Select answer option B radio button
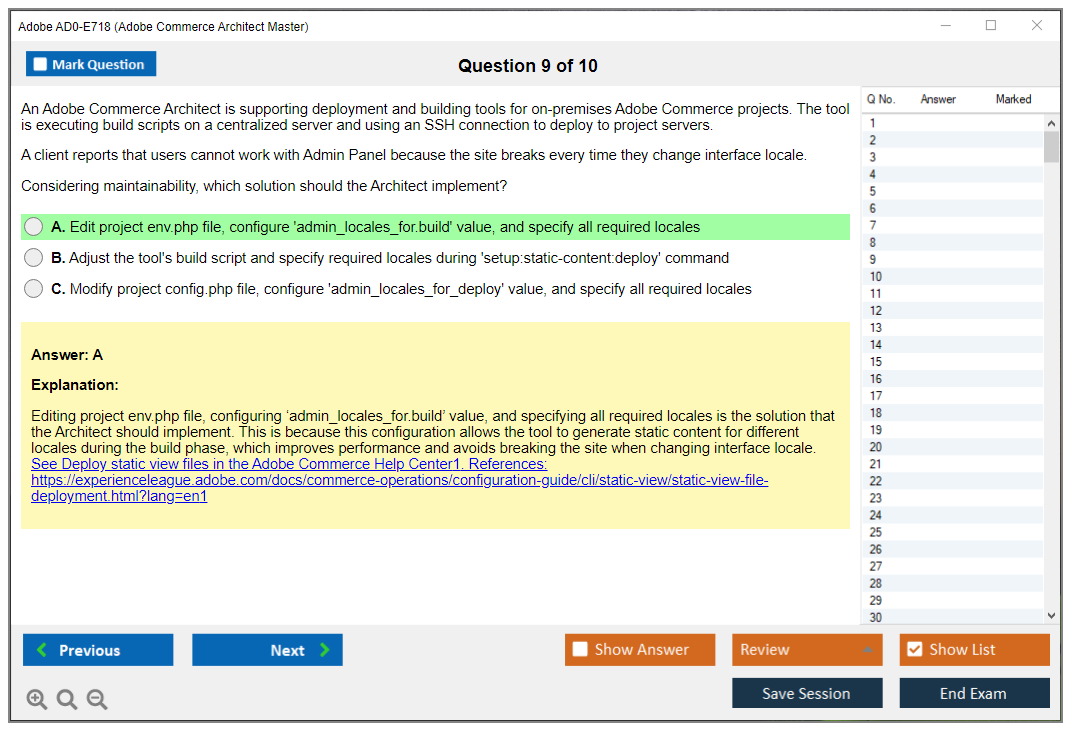The width and height of the screenshot is (1075, 735). 34,258
